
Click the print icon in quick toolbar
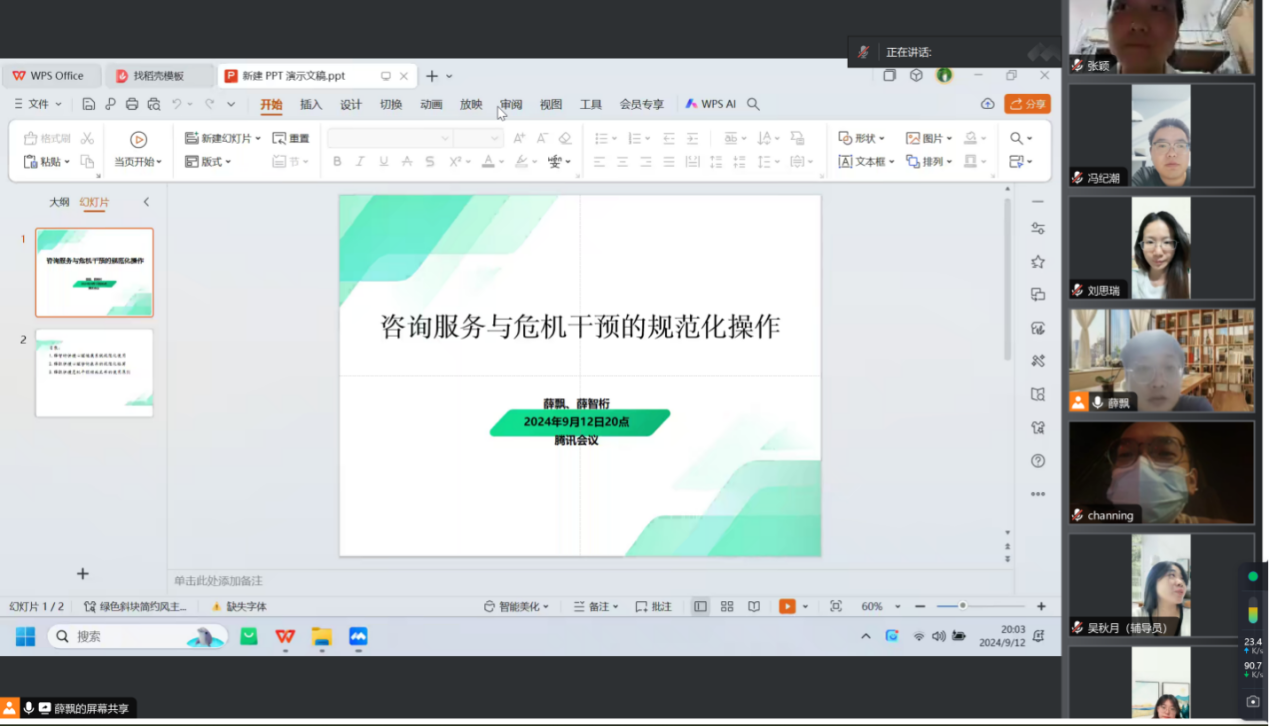[x=132, y=104]
